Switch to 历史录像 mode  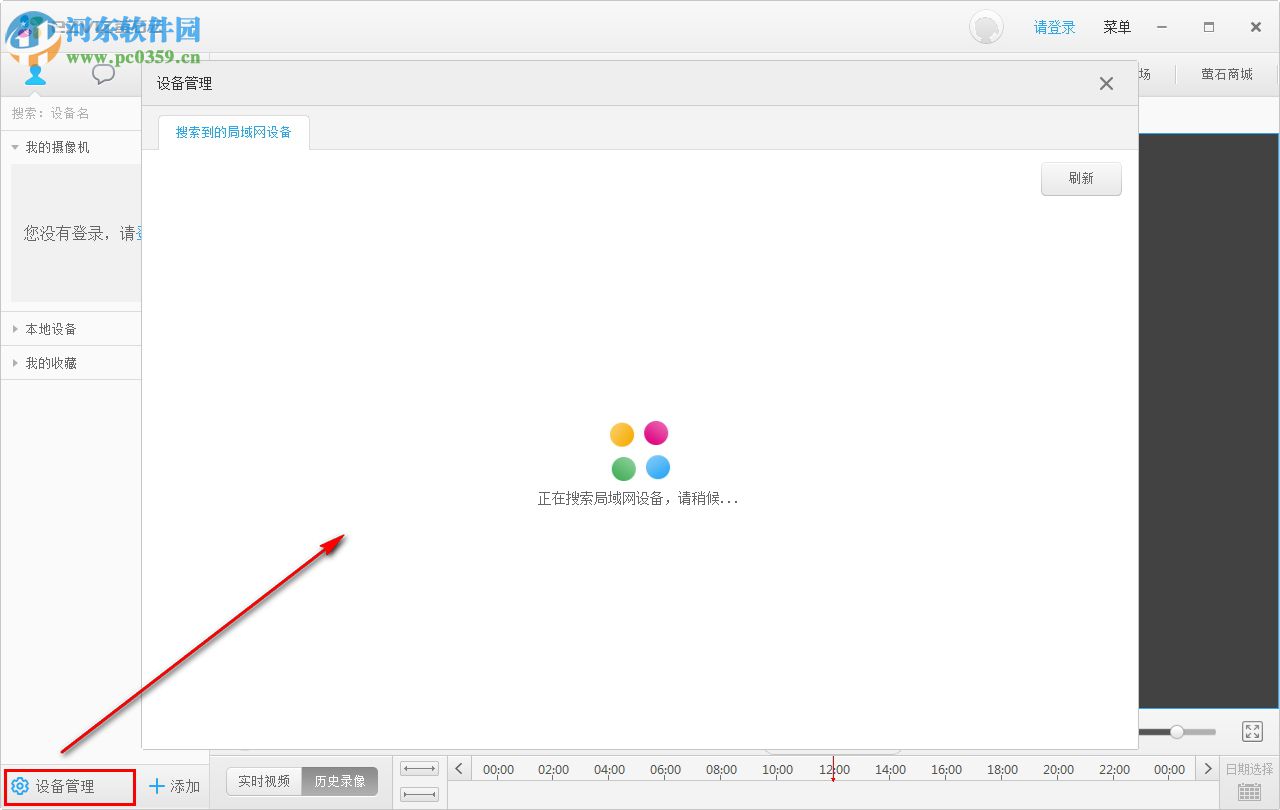click(x=340, y=781)
